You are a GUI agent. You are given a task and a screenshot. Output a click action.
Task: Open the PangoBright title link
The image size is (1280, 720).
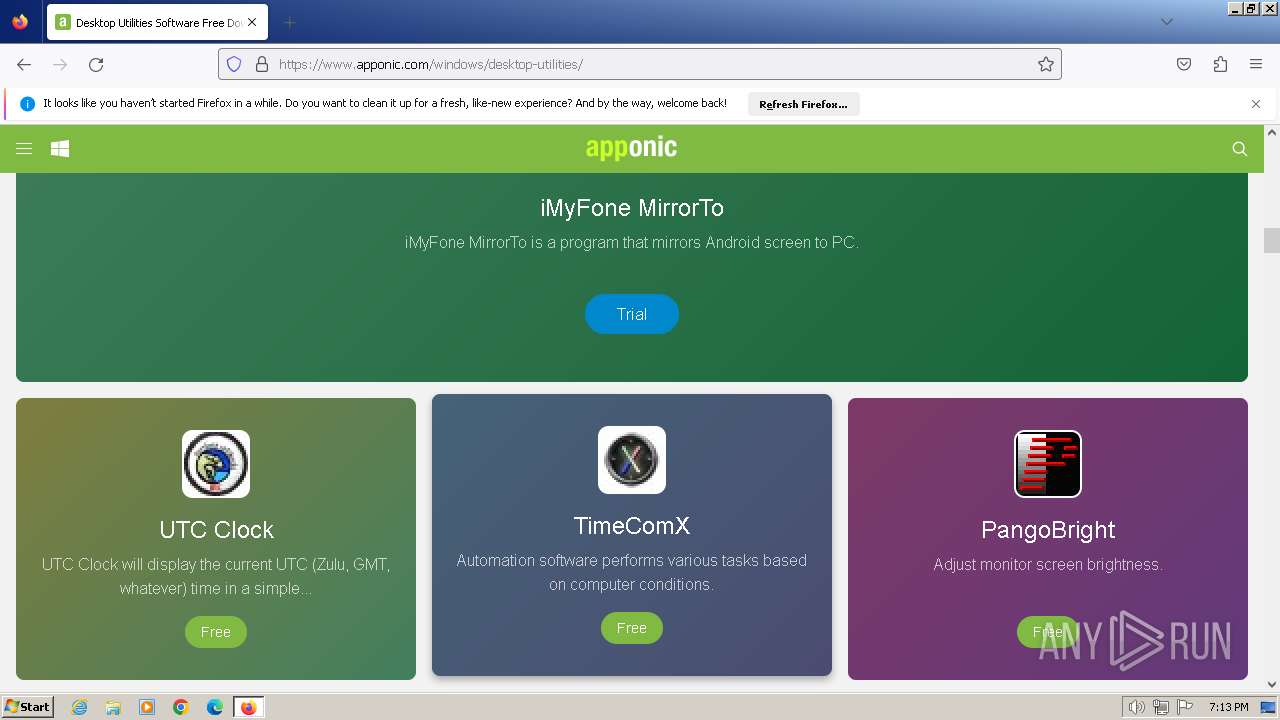[1048, 530]
